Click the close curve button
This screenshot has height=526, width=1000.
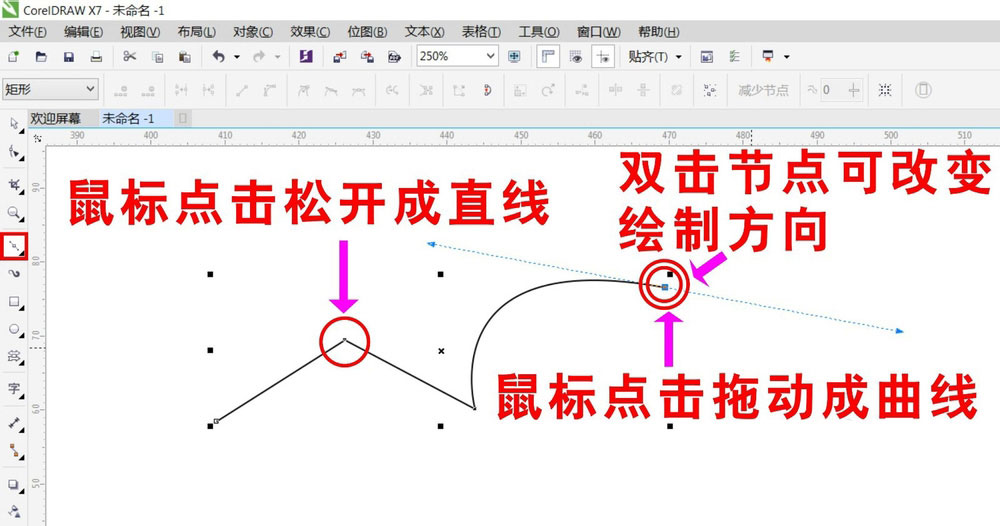[487, 90]
